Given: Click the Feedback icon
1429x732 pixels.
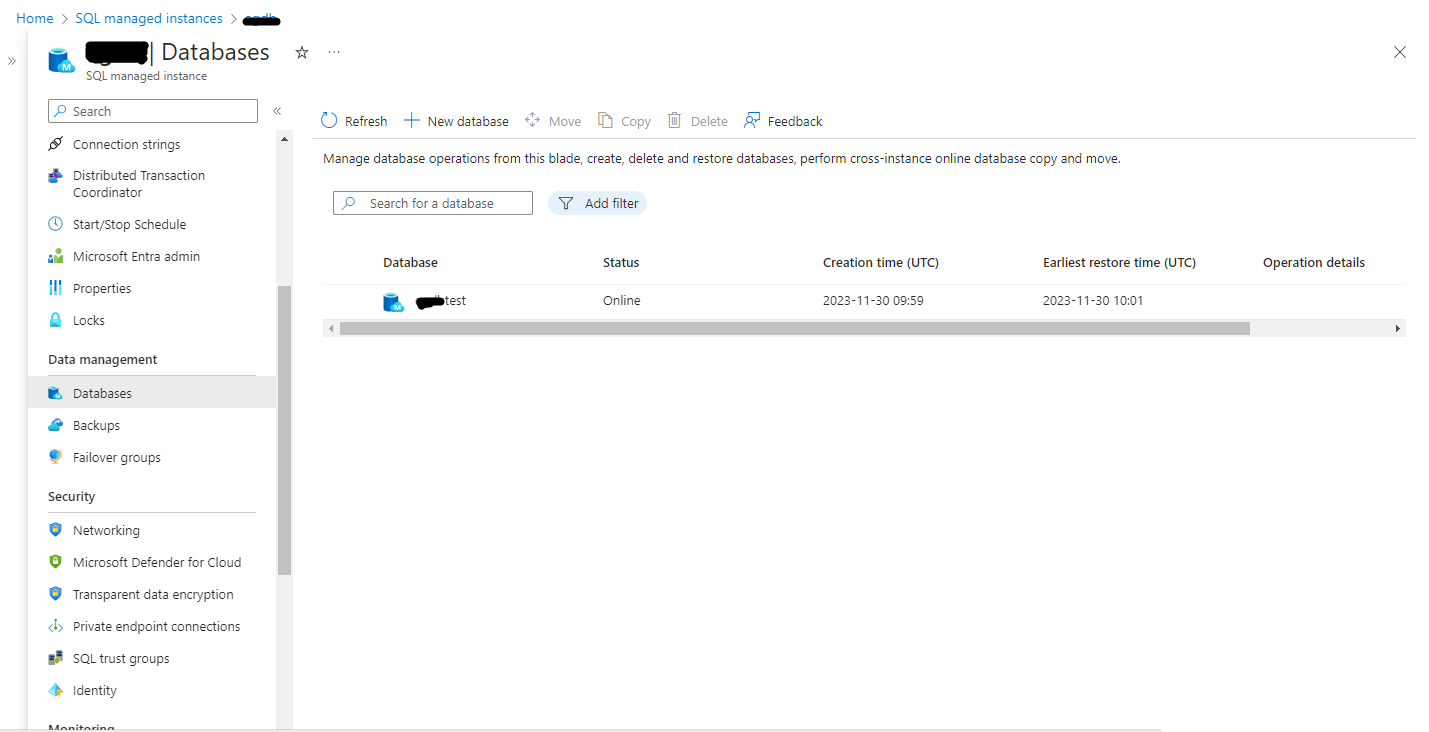Looking at the screenshot, I should 752,120.
